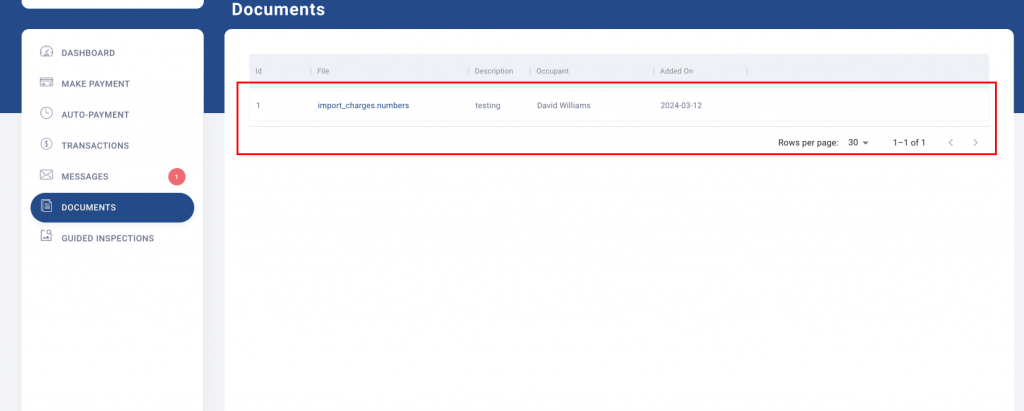Click the Transactions dollar icon
Viewport: 1024px width, 411px height.
click(46, 145)
